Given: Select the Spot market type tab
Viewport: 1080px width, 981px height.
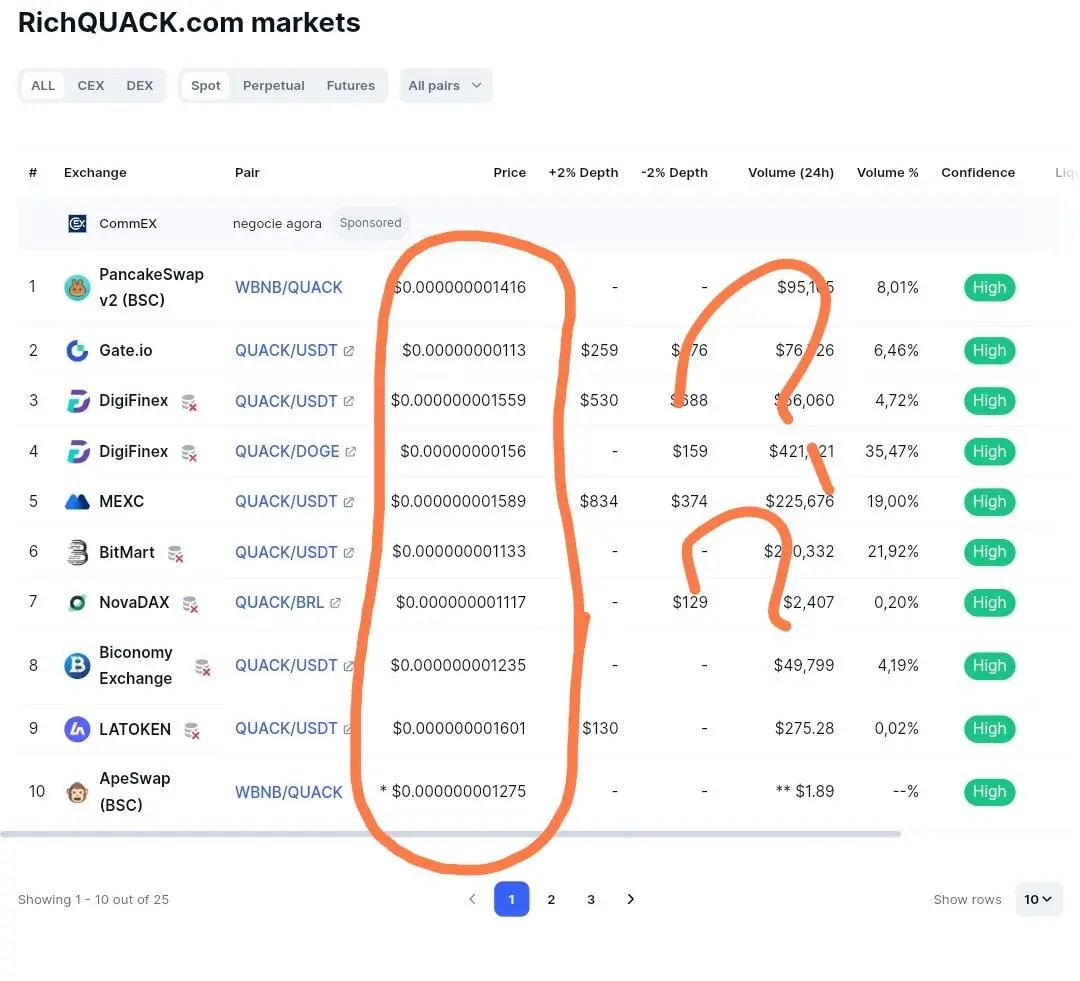Looking at the screenshot, I should pos(205,85).
